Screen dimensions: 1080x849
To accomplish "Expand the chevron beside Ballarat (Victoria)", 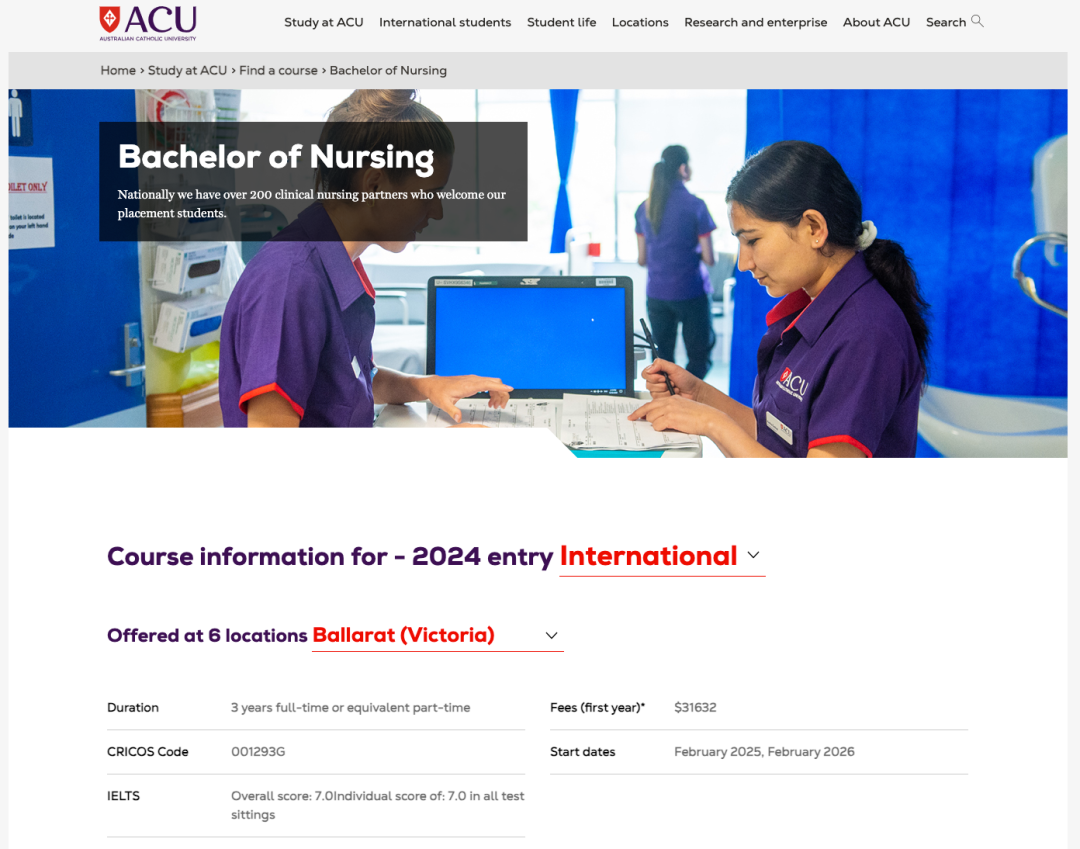I will [x=552, y=636].
